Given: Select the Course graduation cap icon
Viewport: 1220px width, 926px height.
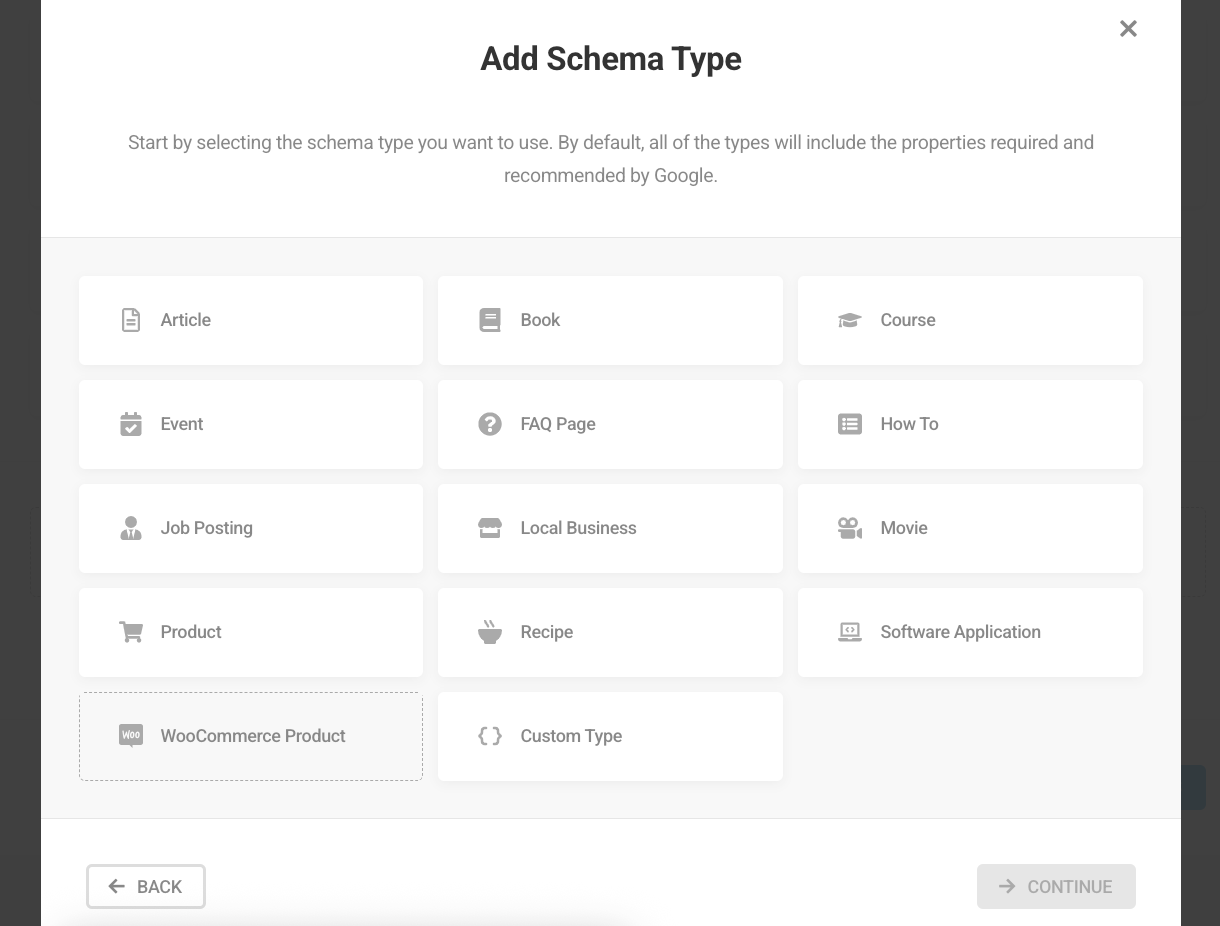Looking at the screenshot, I should click(849, 320).
